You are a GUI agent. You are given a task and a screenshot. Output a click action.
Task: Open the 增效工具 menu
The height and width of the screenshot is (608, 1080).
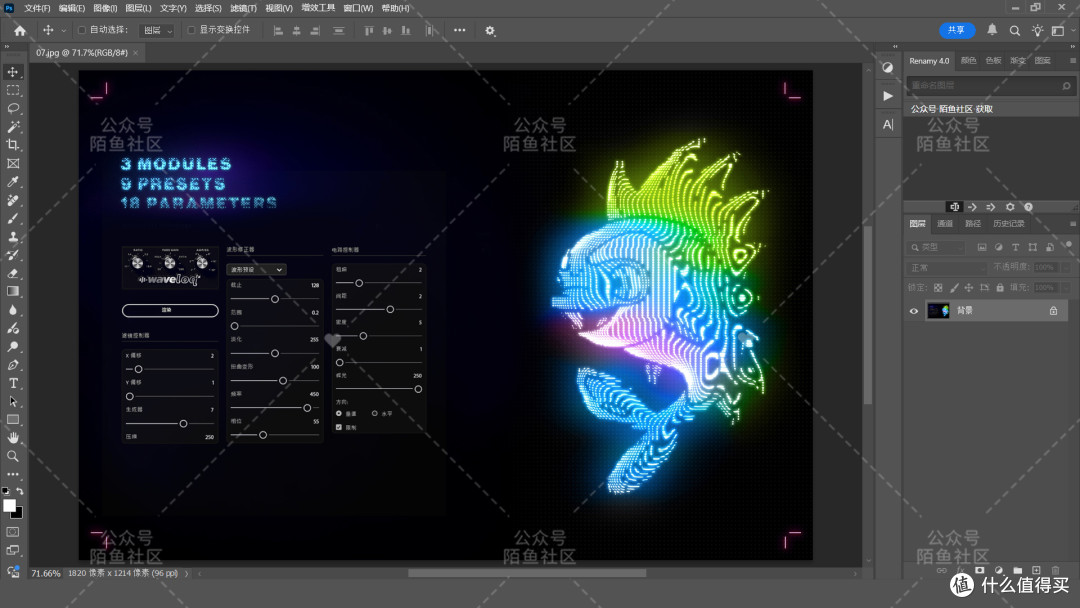[x=318, y=8]
